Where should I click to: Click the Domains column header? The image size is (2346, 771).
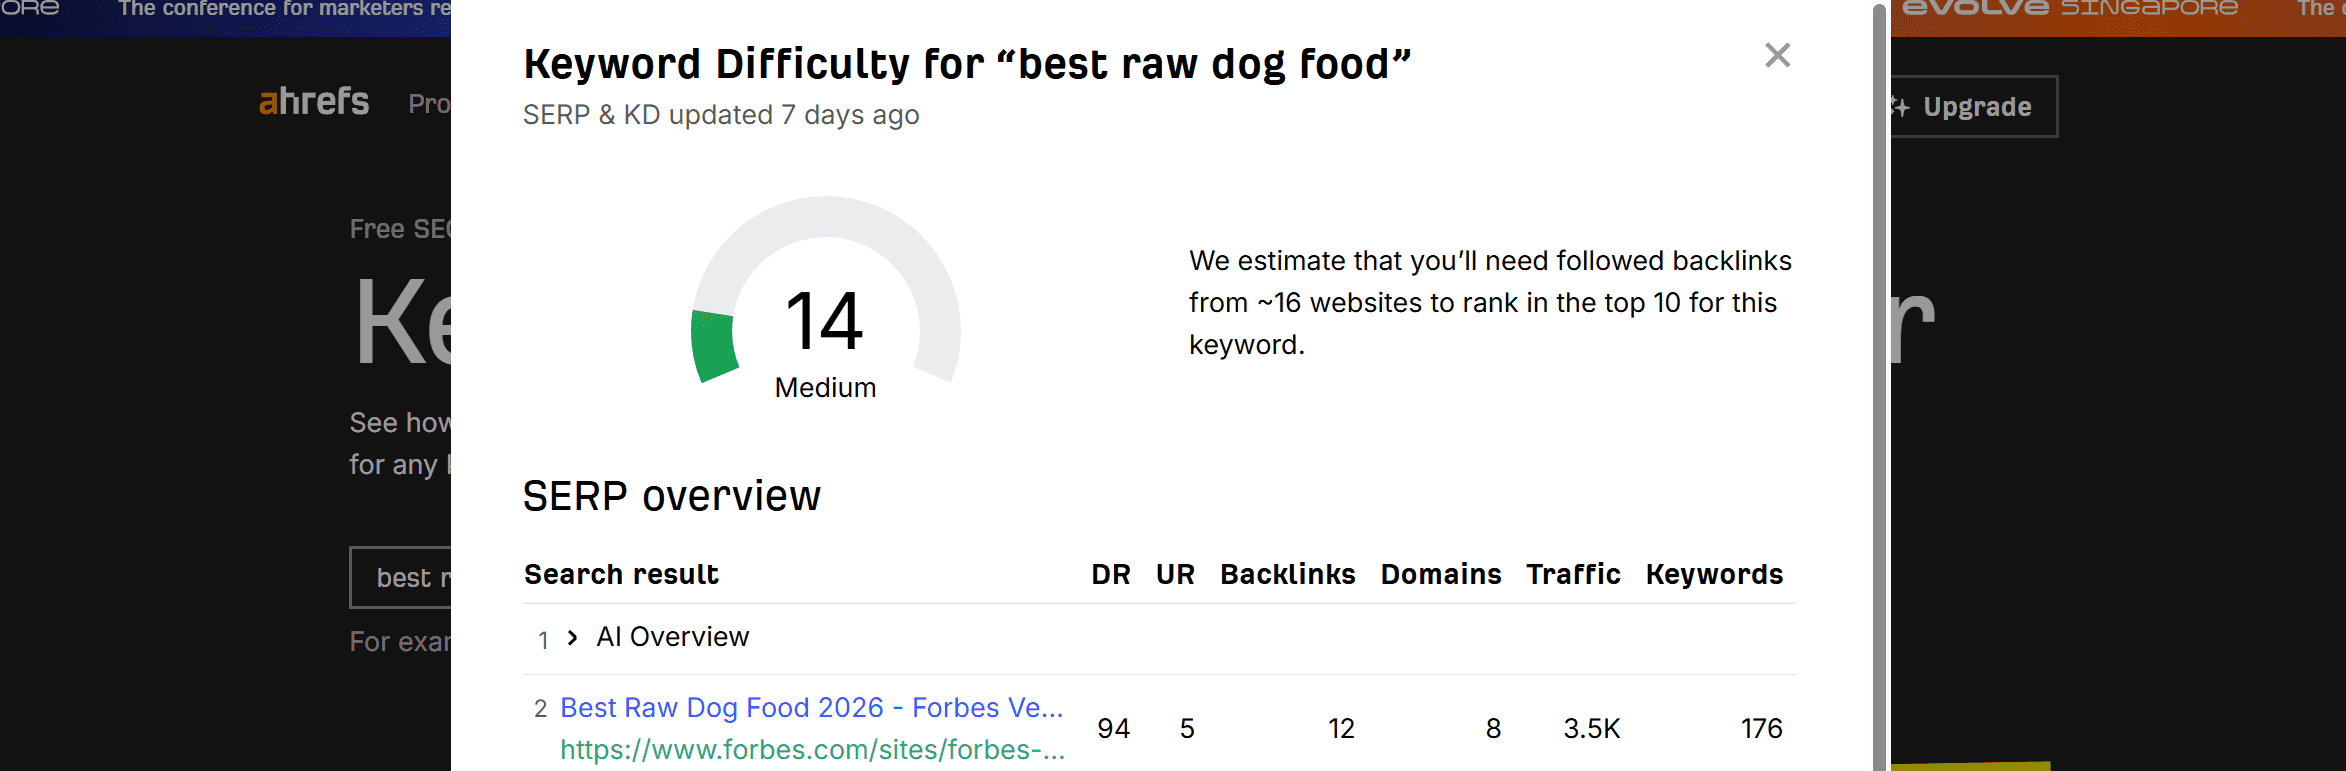pos(1440,575)
